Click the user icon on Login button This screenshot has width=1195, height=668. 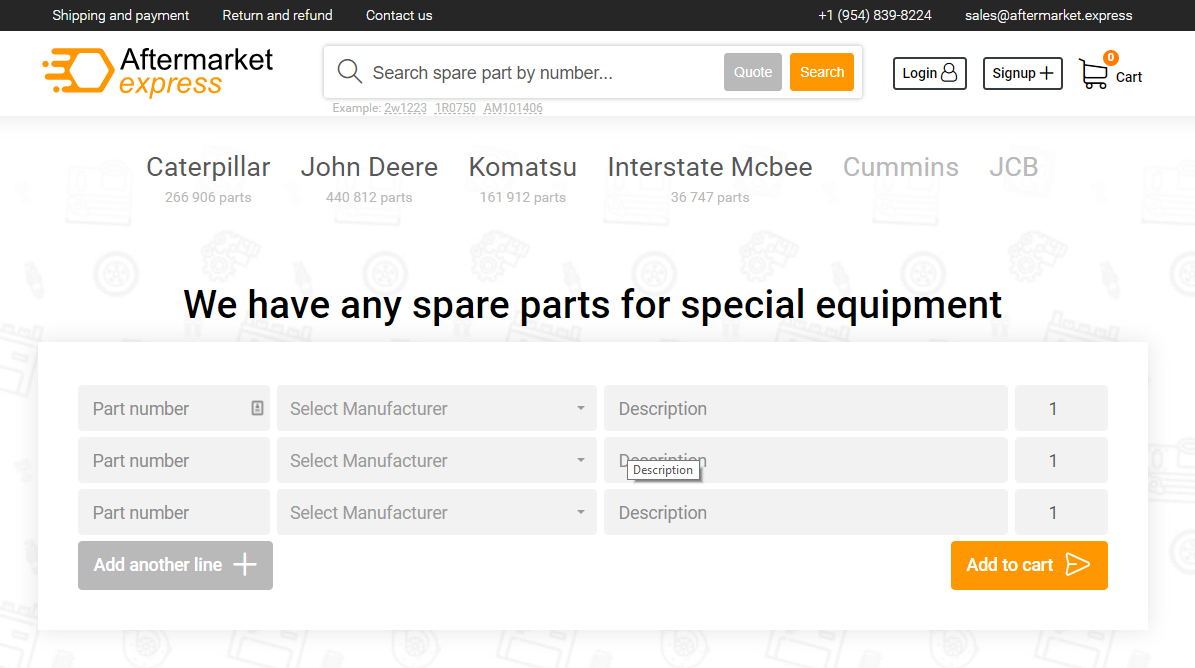(x=949, y=72)
